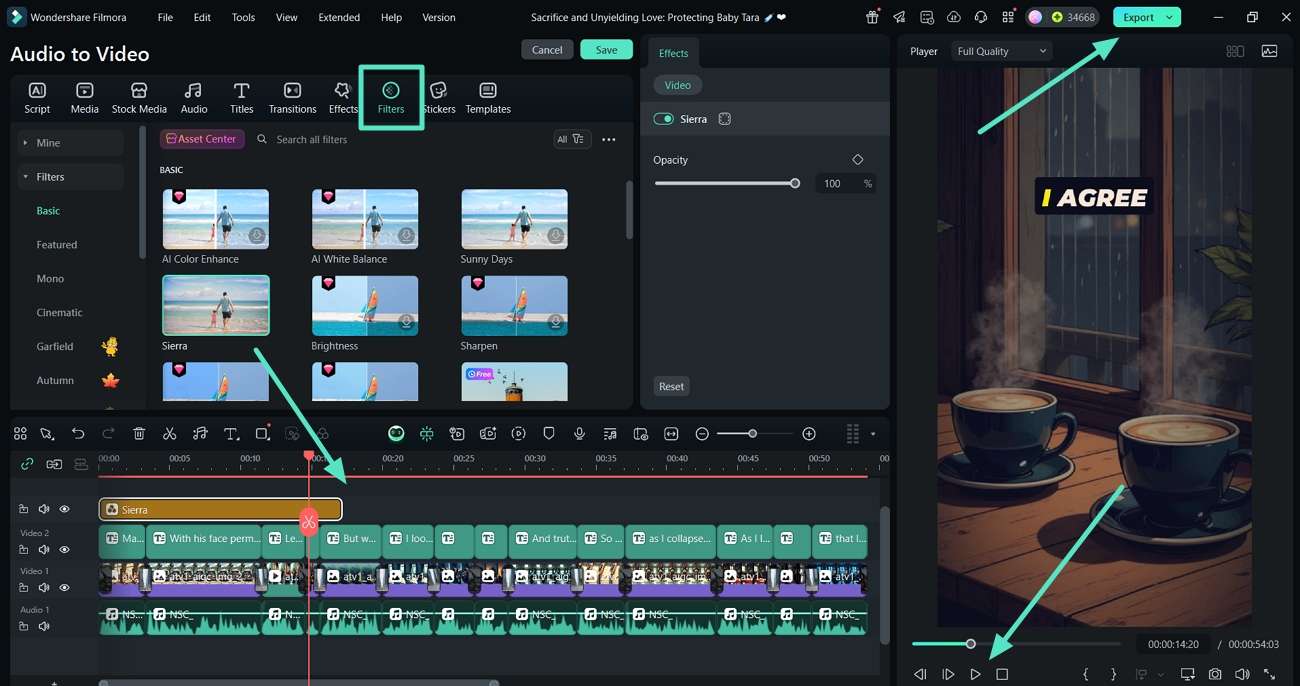Viewport: 1300px width, 686px height.
Task: Open the scope waveform icon above player
Action: point(1269,51)
